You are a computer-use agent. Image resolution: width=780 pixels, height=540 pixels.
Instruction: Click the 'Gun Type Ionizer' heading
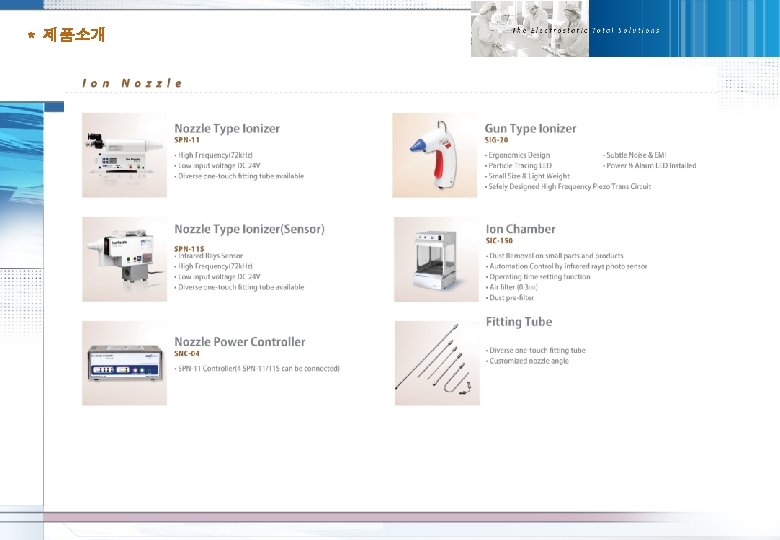pyautogui.click(x=530, y=128)
